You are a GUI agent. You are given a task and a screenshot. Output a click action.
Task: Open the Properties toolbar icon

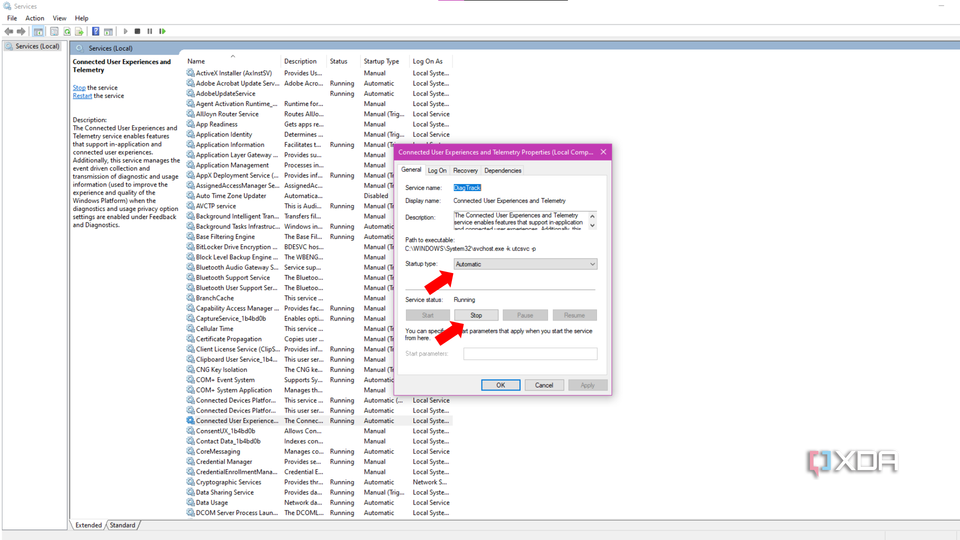(x=54, y=31)
